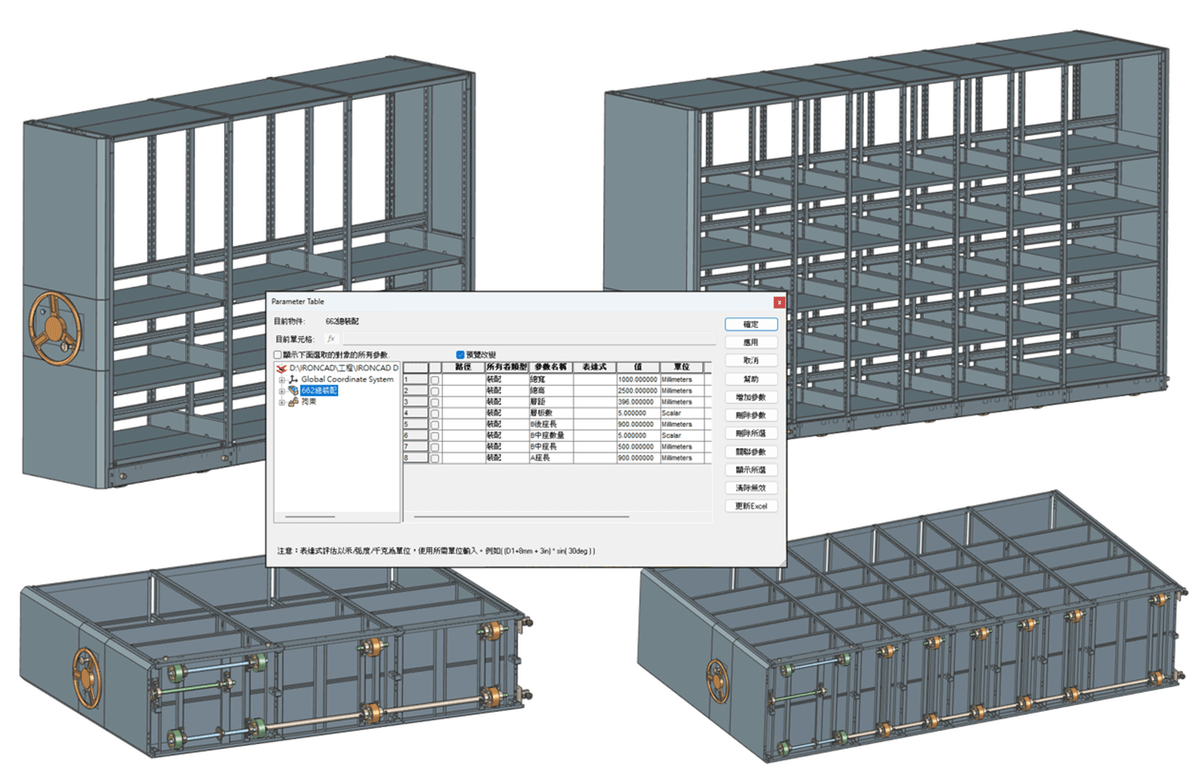Click the 確定 OK button
This screenshot has height=780, width=1200.
(751, 325)
